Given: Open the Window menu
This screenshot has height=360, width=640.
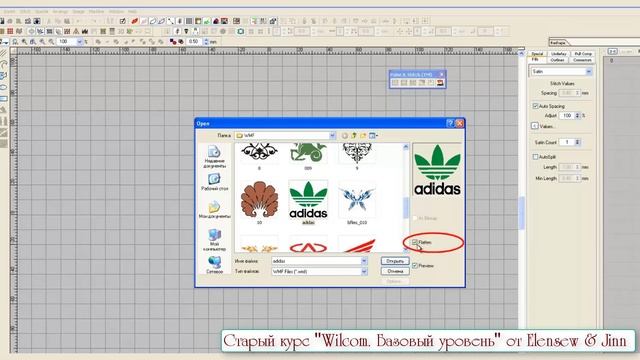Looking at the screenshot, I should click(x=116, y=12).
